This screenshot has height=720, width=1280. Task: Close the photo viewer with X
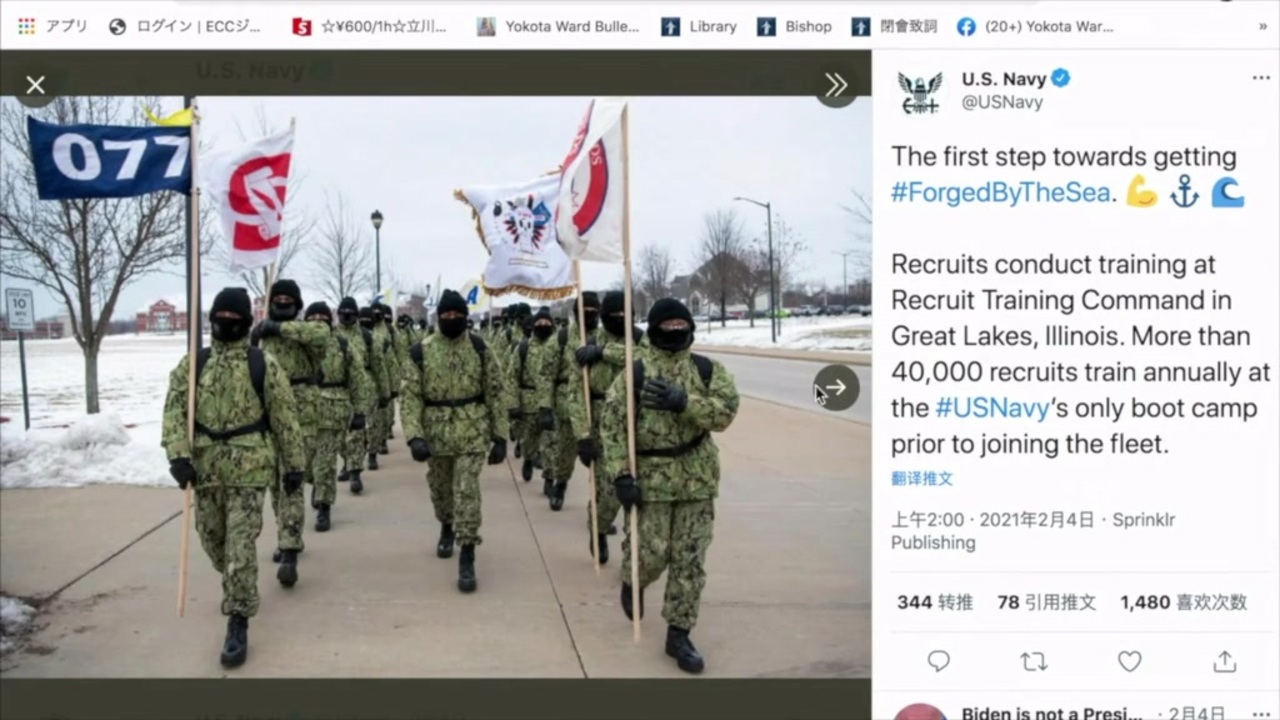(x=36, y=85)
